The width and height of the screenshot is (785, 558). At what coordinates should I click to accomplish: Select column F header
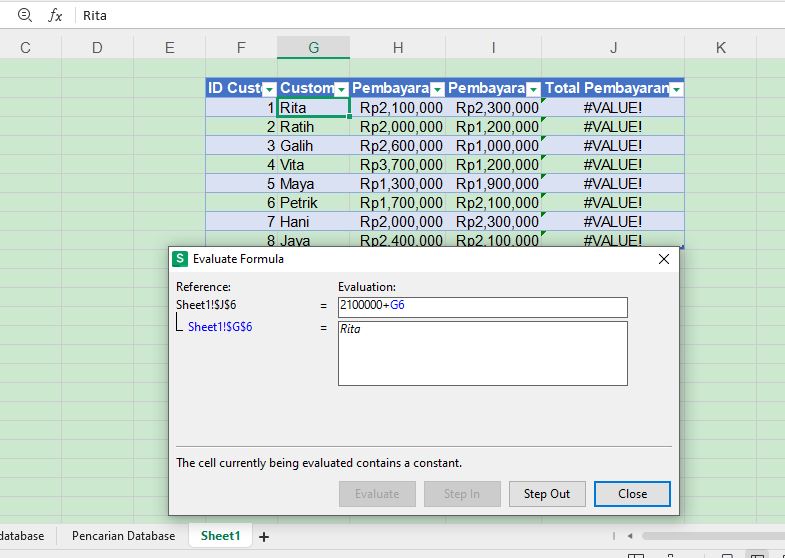(x=241, y=48)
